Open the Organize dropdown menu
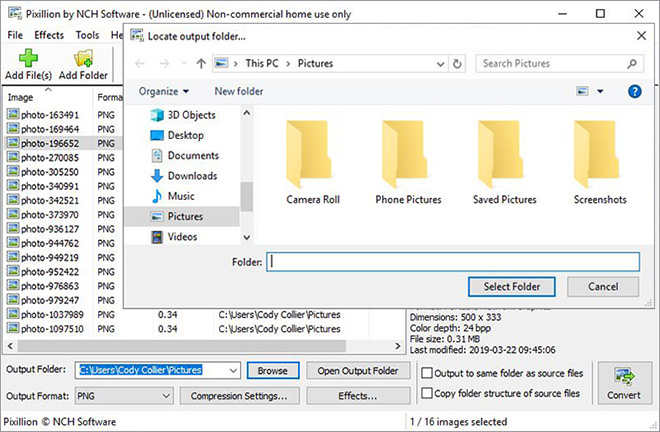 click(164, 91)
